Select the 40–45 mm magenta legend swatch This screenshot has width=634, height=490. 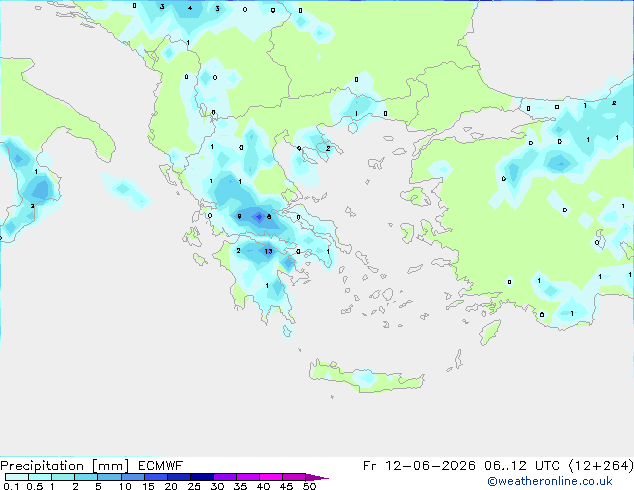(271, 477)
